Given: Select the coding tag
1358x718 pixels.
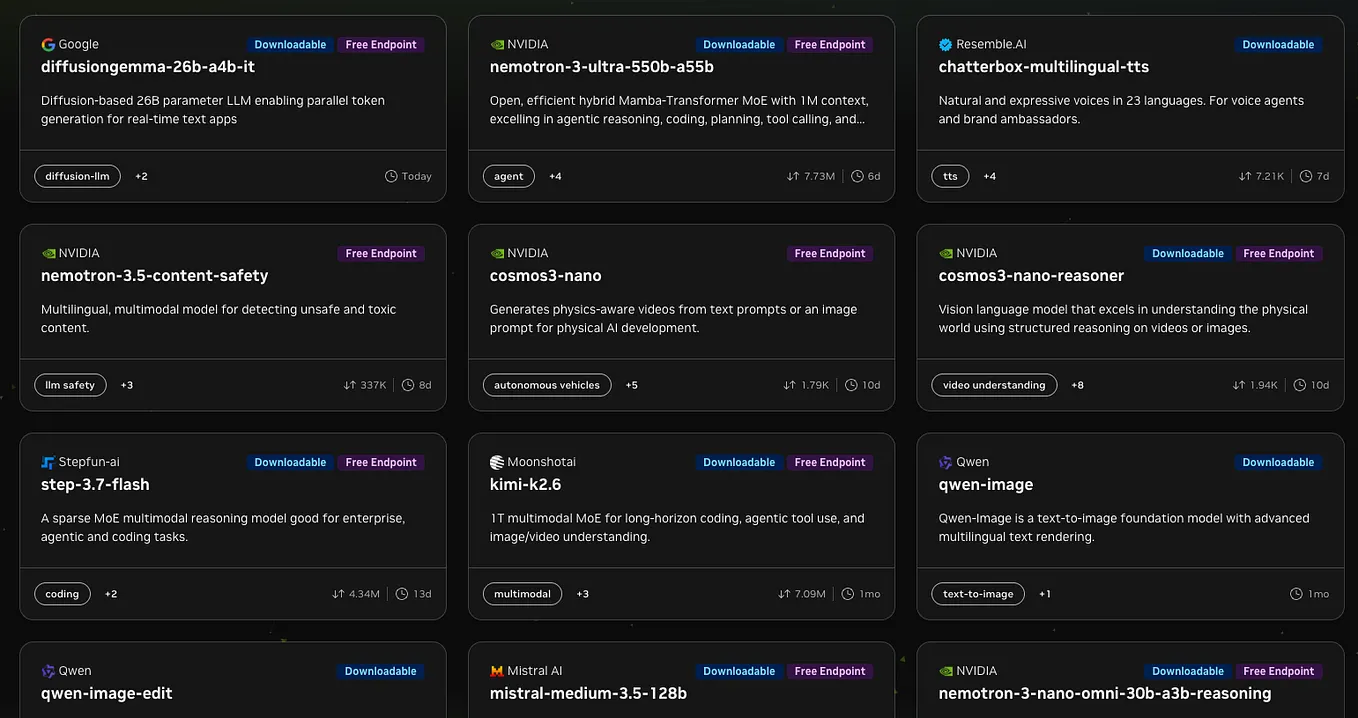Looking at the screenshot, I should 62,594.
